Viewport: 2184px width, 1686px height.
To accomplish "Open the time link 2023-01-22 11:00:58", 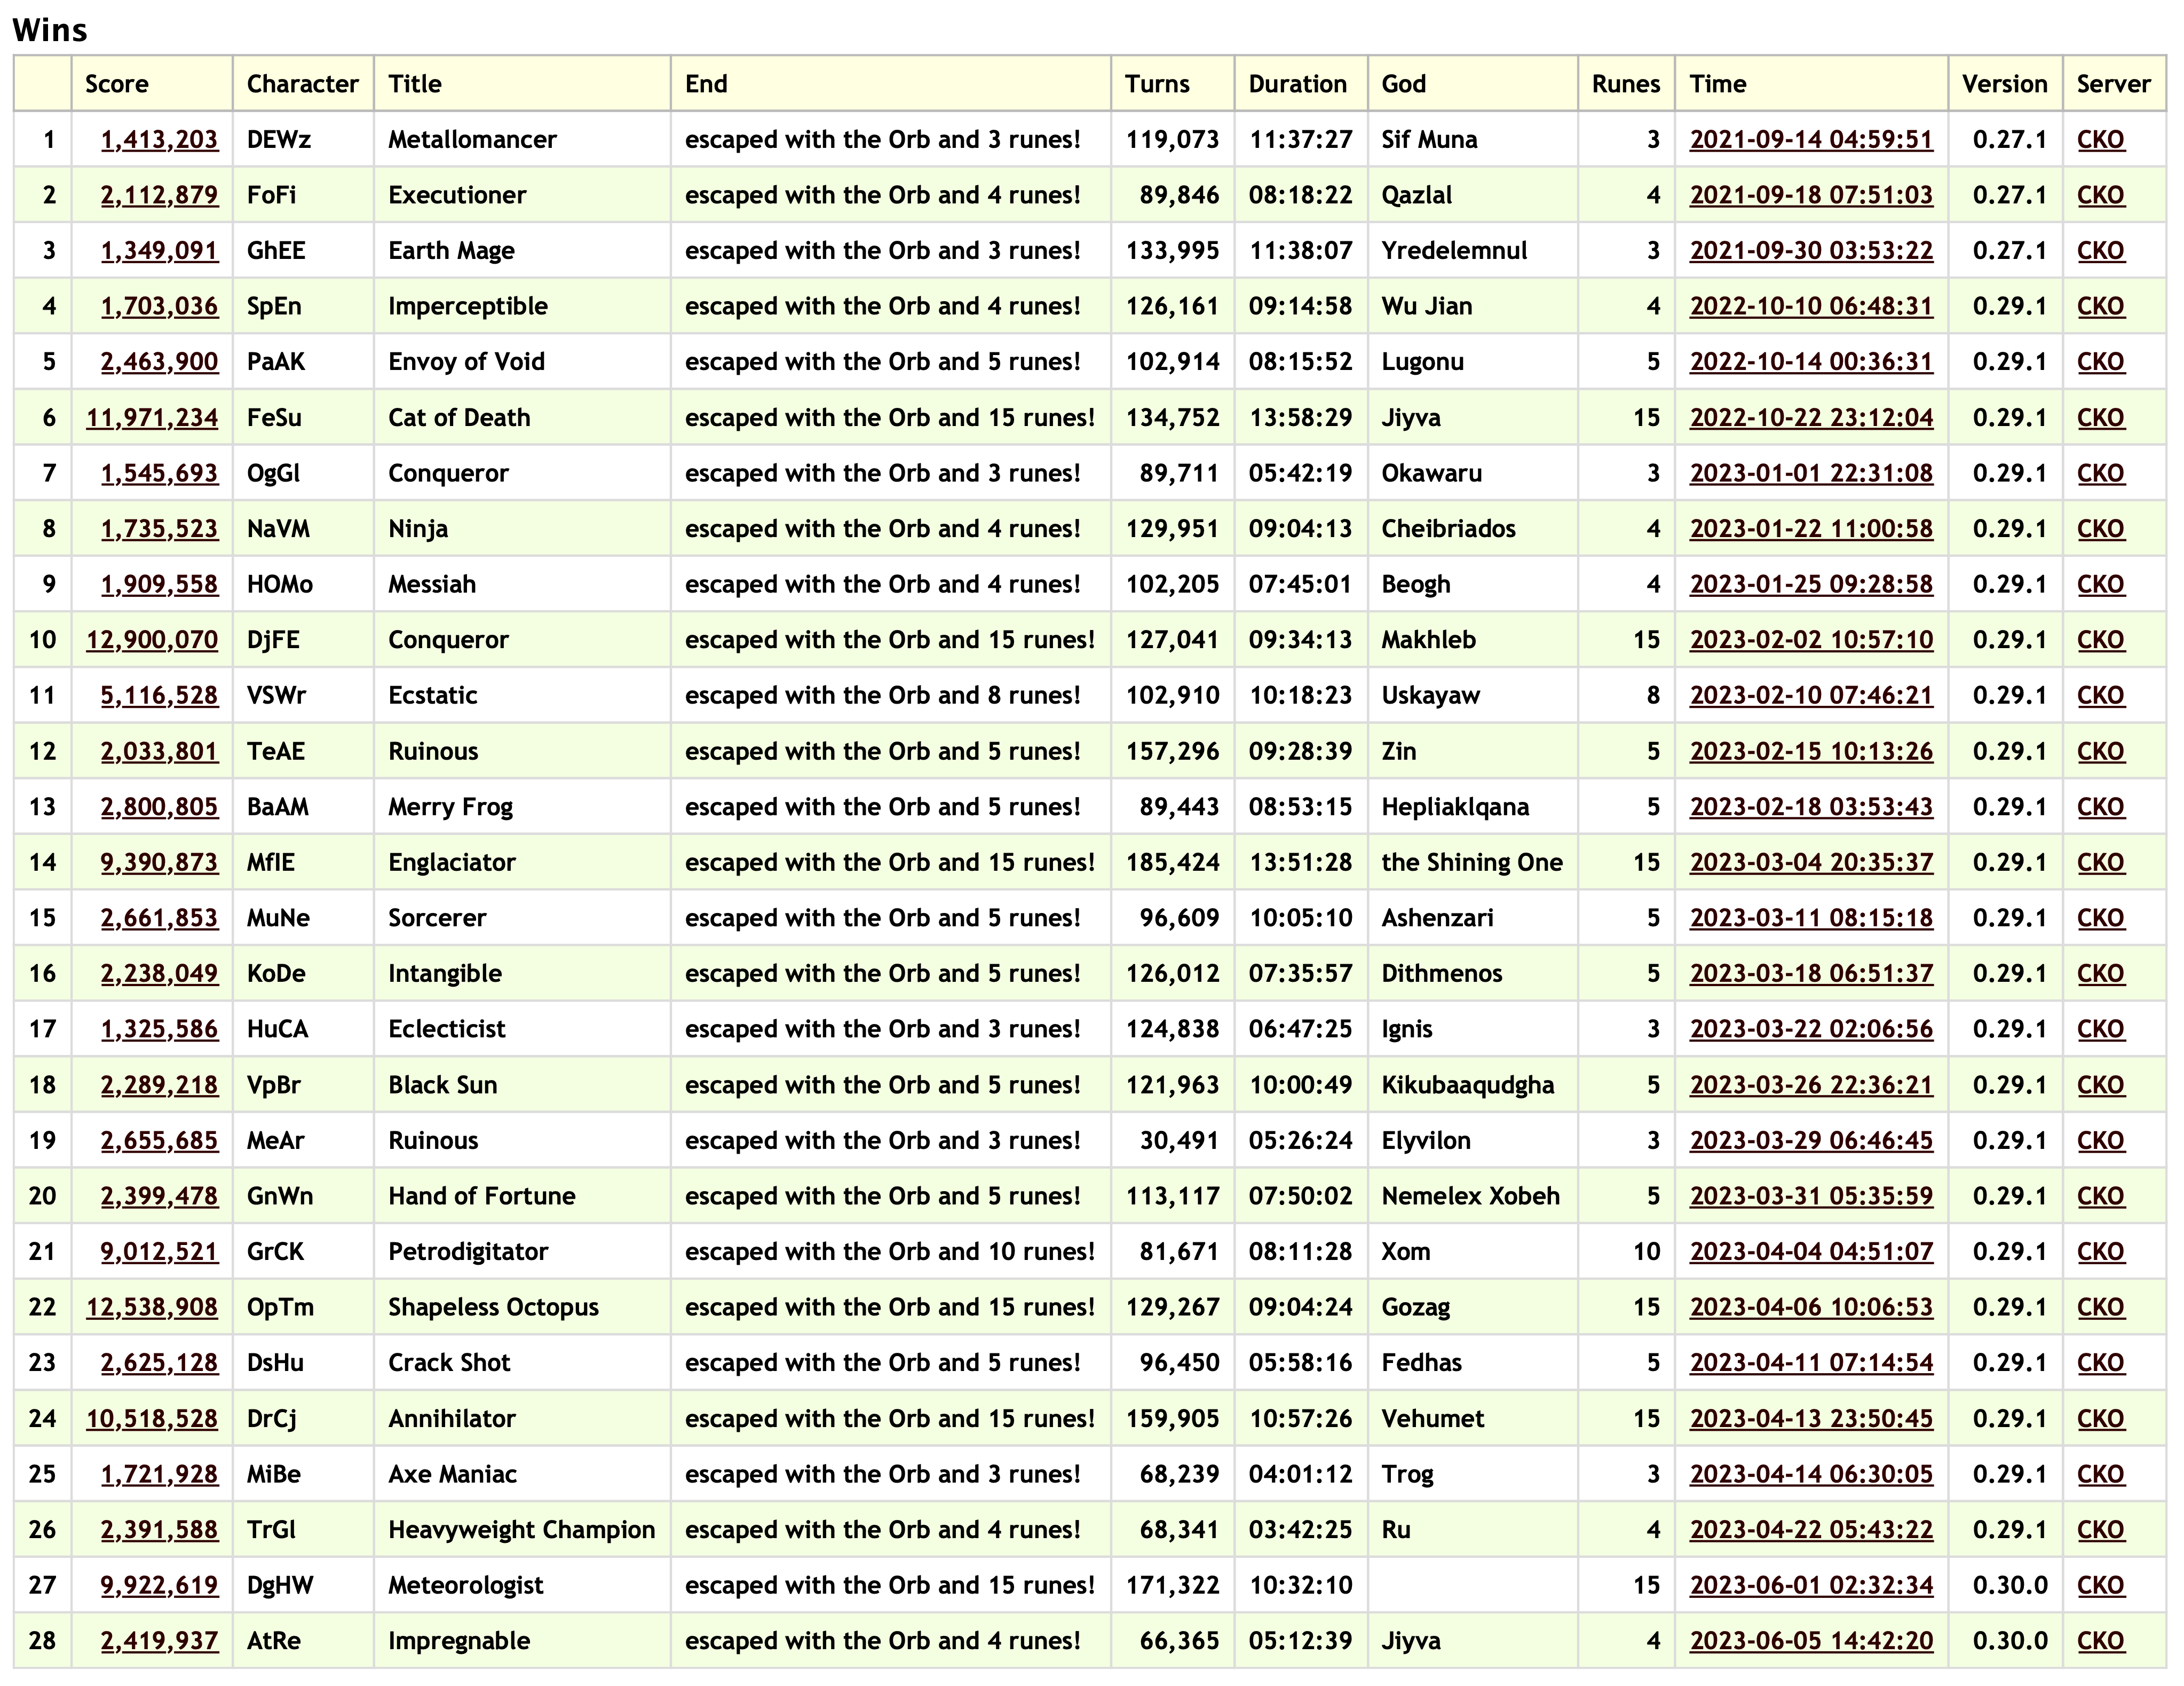I will (x=1811, y=528).
